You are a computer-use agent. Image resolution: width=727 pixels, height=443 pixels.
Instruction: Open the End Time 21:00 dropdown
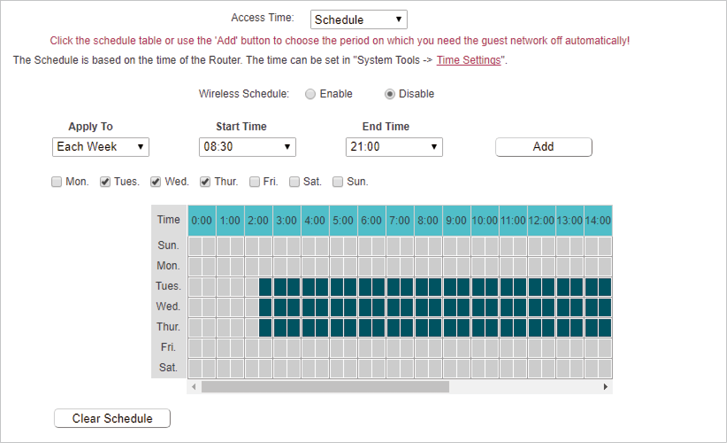coord(394,147)
